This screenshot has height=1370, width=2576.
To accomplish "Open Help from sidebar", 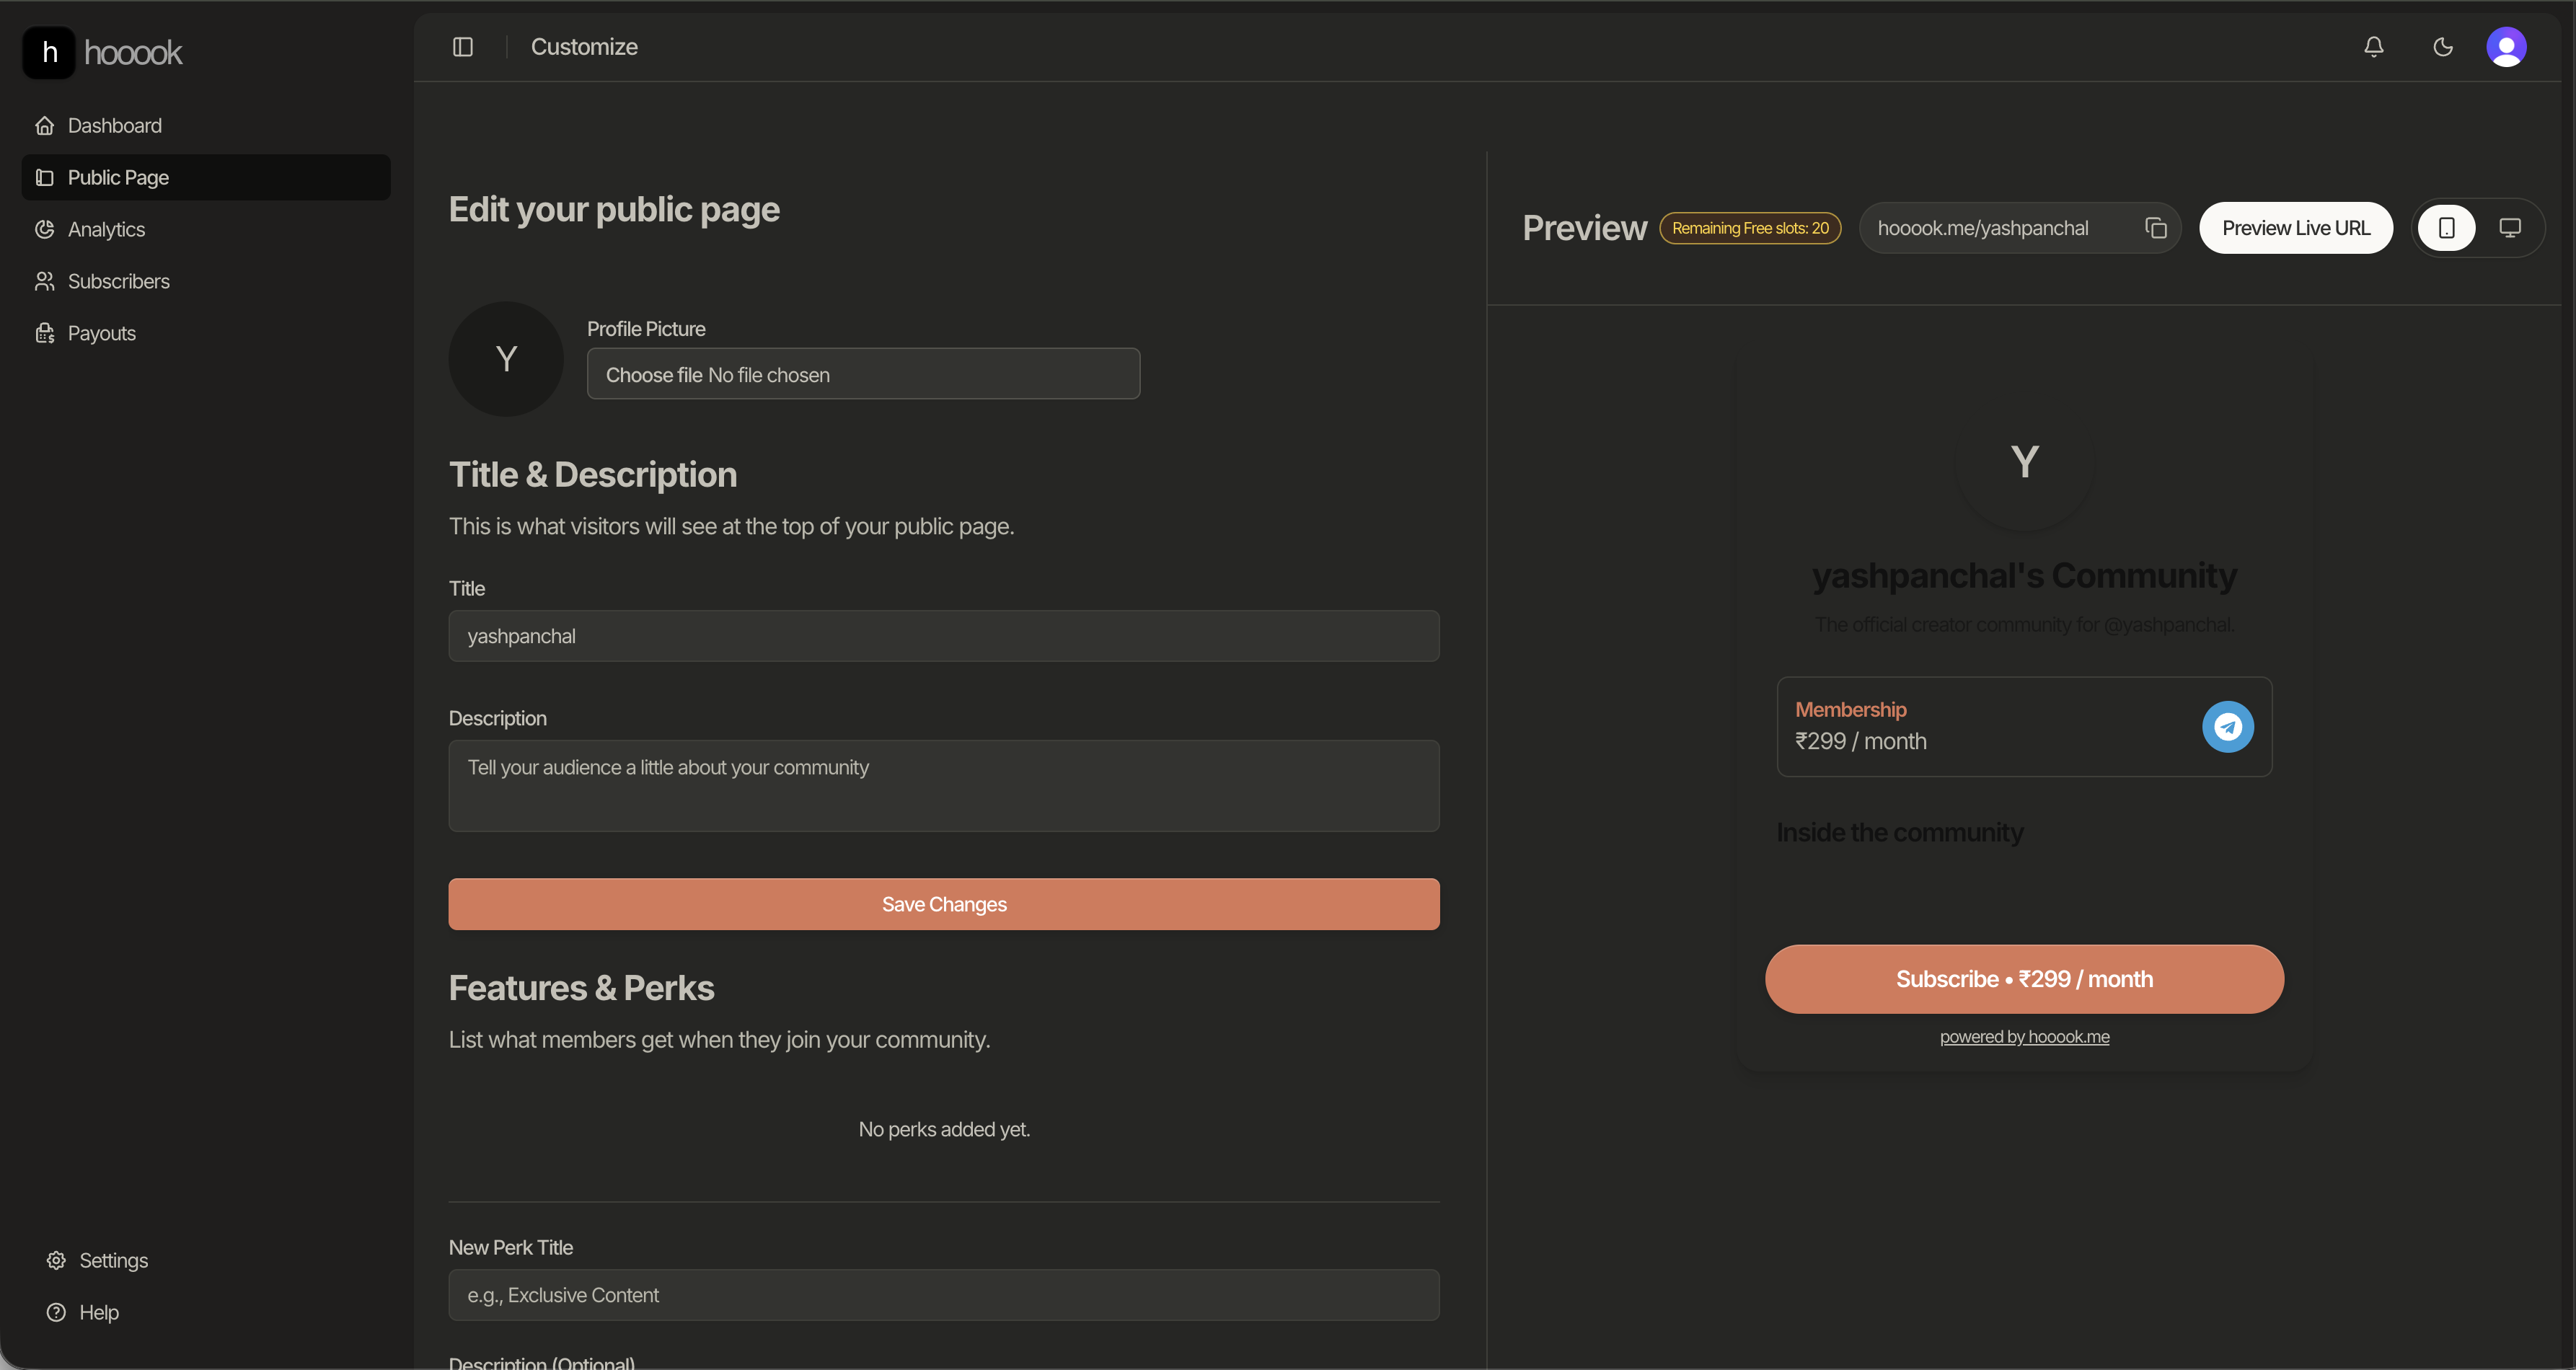I will (98, 1312).
